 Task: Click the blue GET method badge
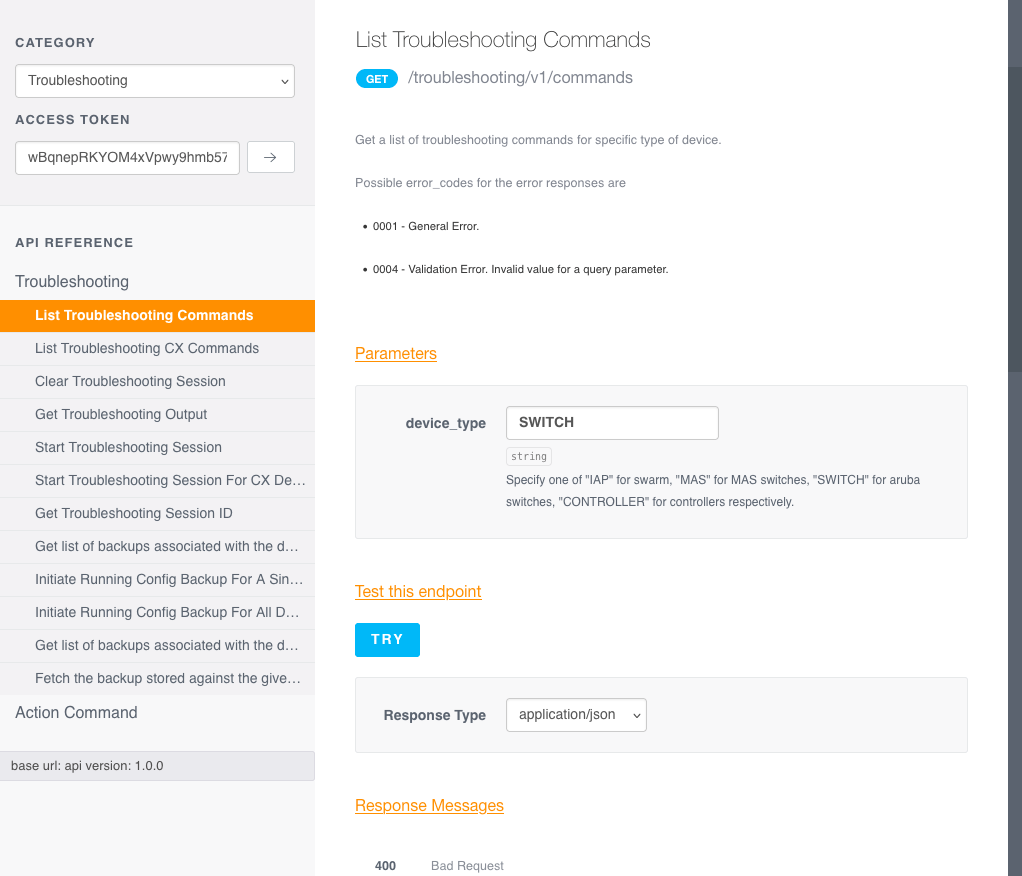[377, 79]
